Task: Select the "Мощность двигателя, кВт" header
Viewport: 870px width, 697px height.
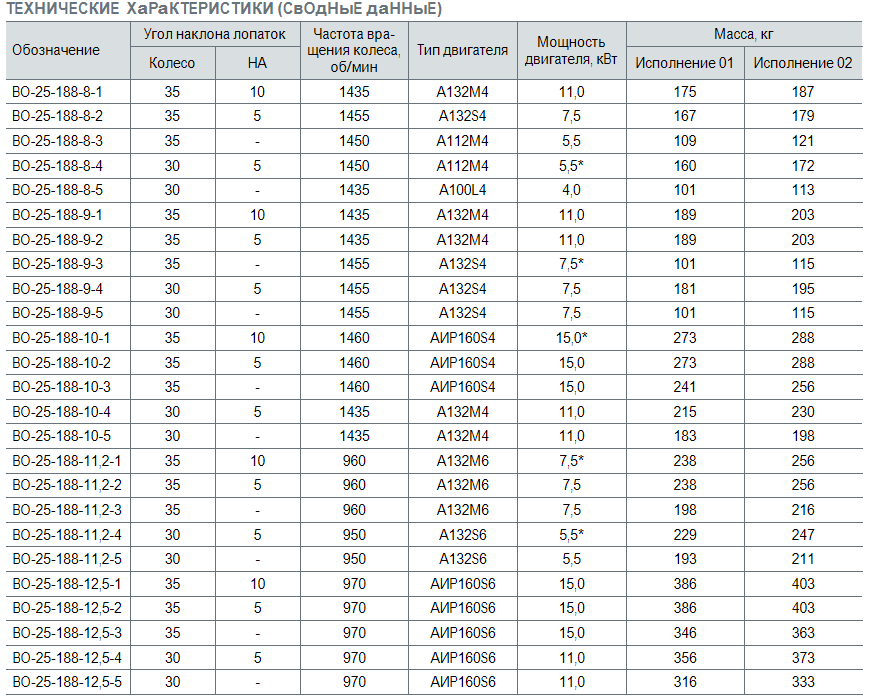Action: click(571, 50)
